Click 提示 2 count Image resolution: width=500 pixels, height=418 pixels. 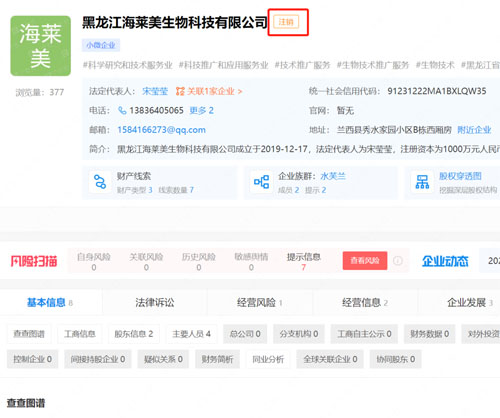tap(316, 190)
